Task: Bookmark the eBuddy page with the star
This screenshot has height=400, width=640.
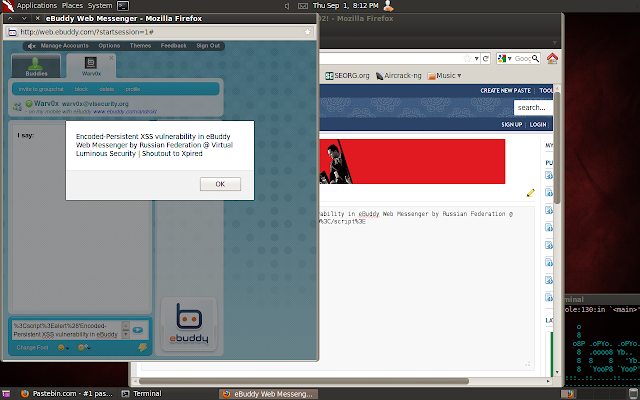Action: click(x=307, y=32)
